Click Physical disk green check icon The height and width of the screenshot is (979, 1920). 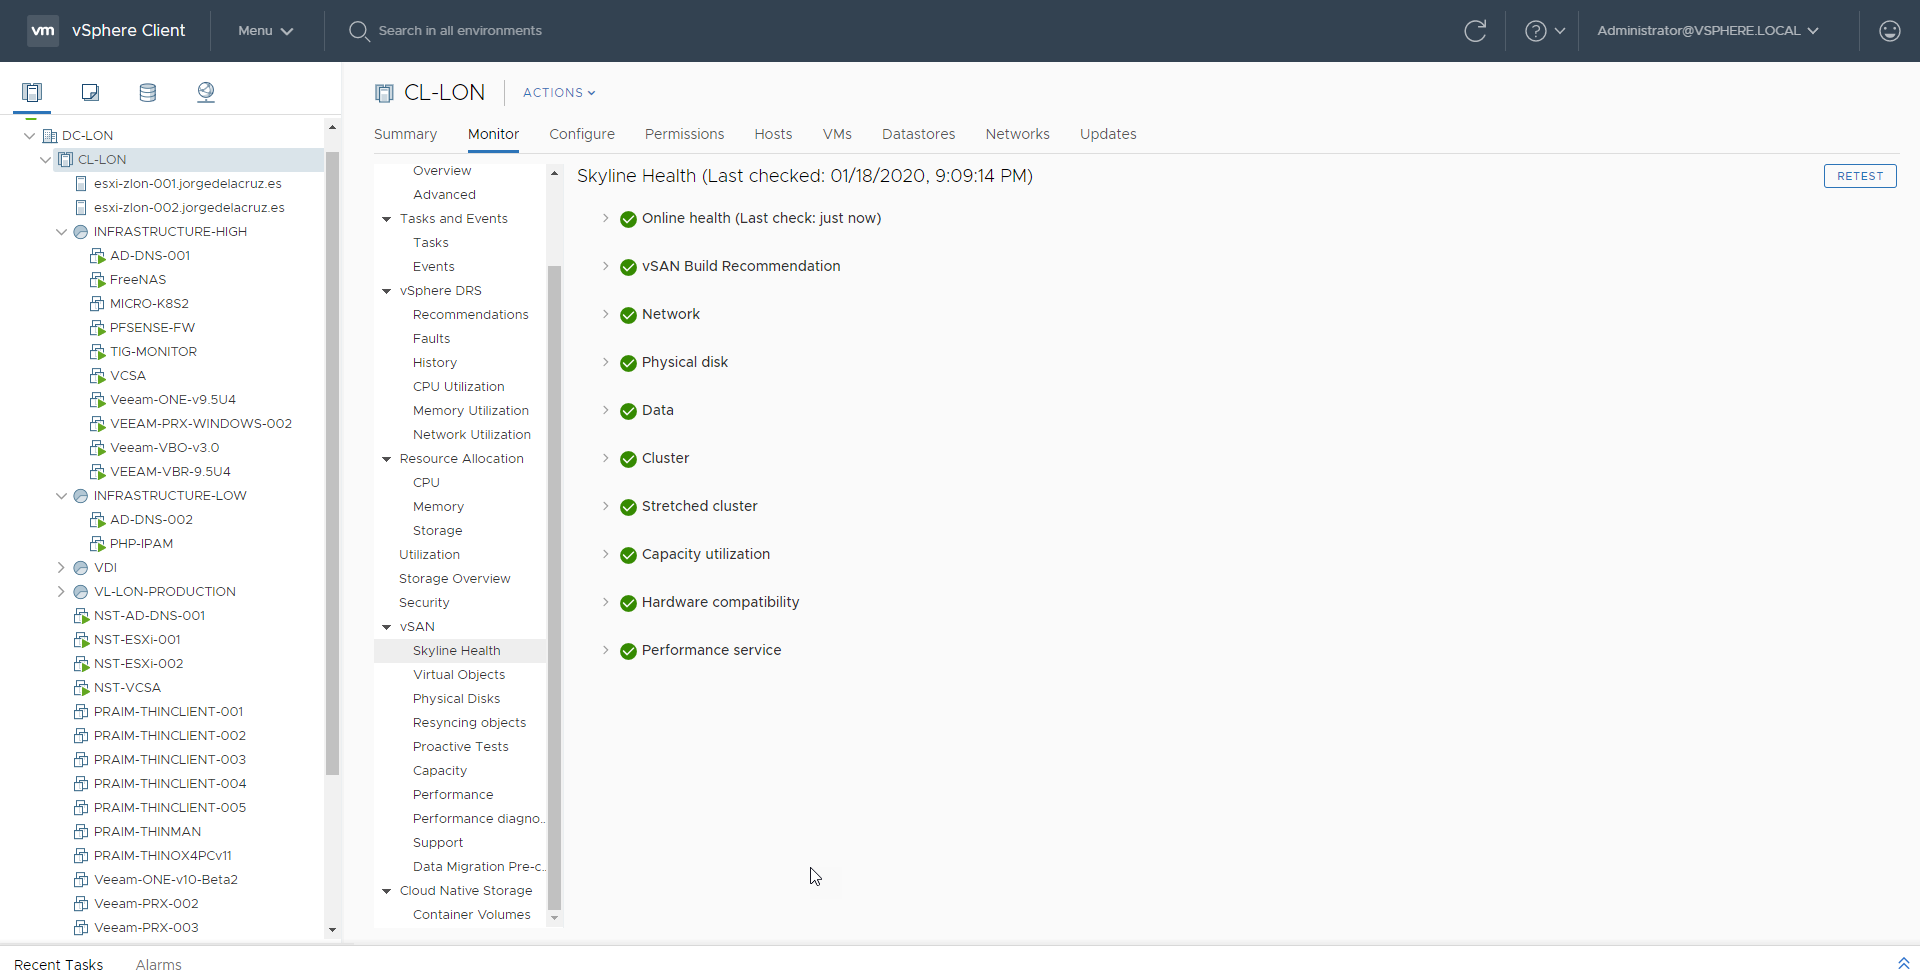(x=628, y=363)
